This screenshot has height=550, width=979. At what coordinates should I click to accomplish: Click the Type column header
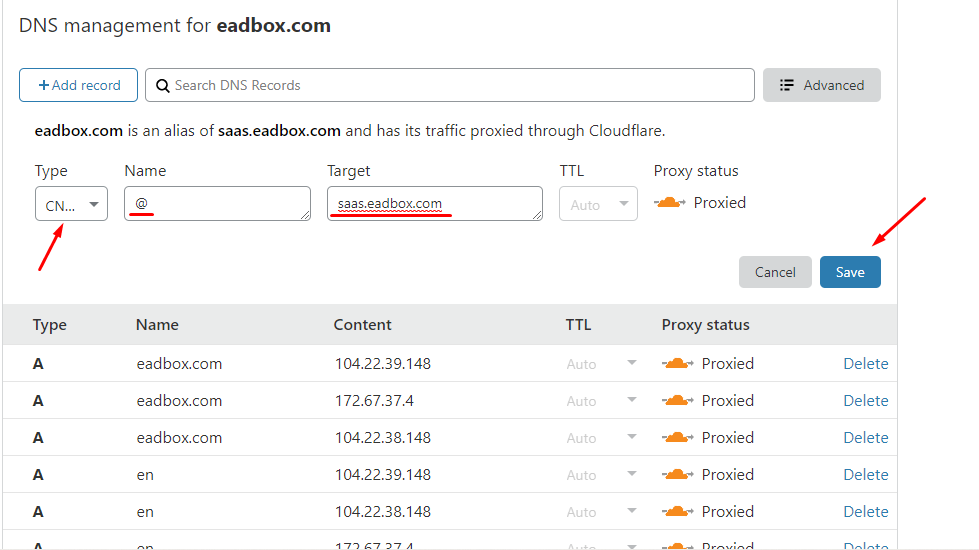pyautogui.click(x=49, y=325)
